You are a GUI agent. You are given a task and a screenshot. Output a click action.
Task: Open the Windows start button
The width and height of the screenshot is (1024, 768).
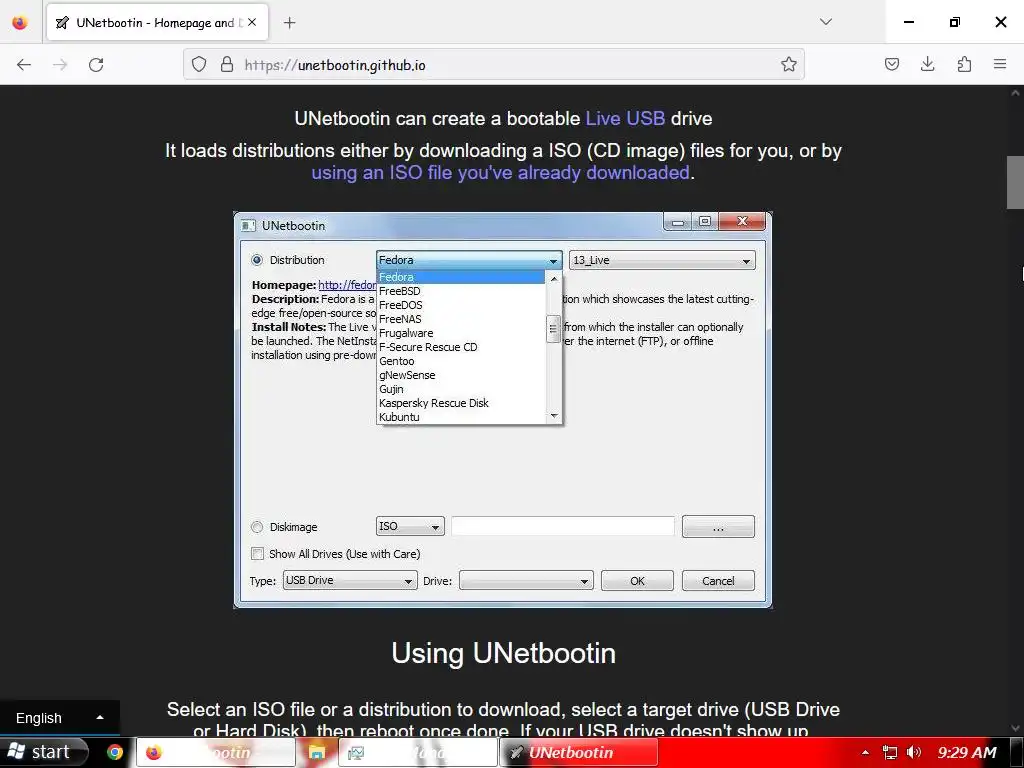pyautogui.click(x=43, y=752)
